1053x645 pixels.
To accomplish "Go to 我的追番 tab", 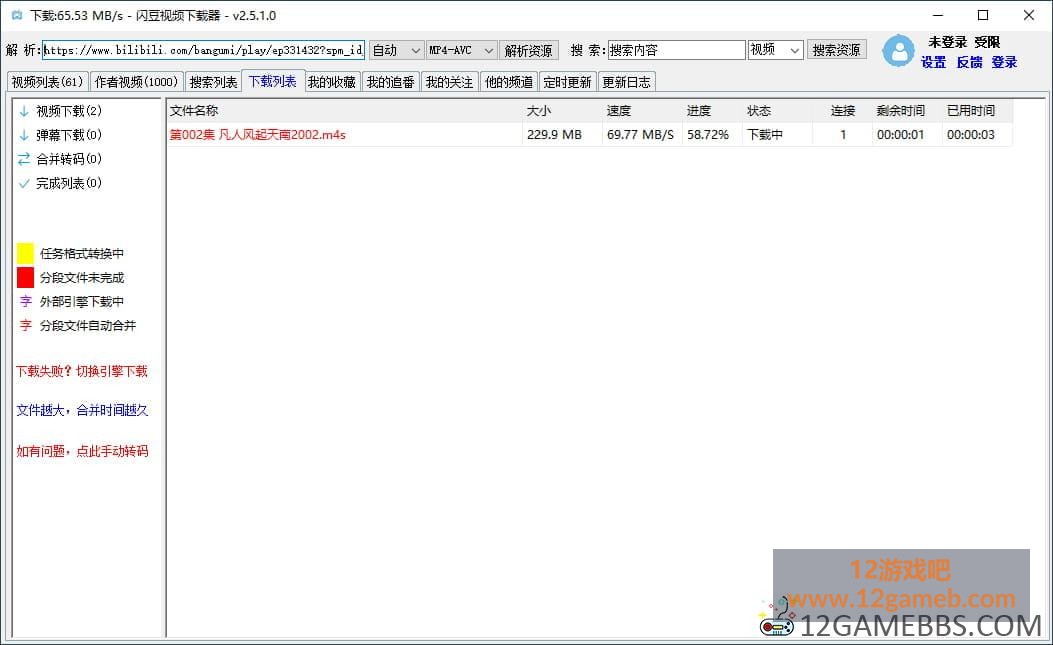I will pos(391,82).
